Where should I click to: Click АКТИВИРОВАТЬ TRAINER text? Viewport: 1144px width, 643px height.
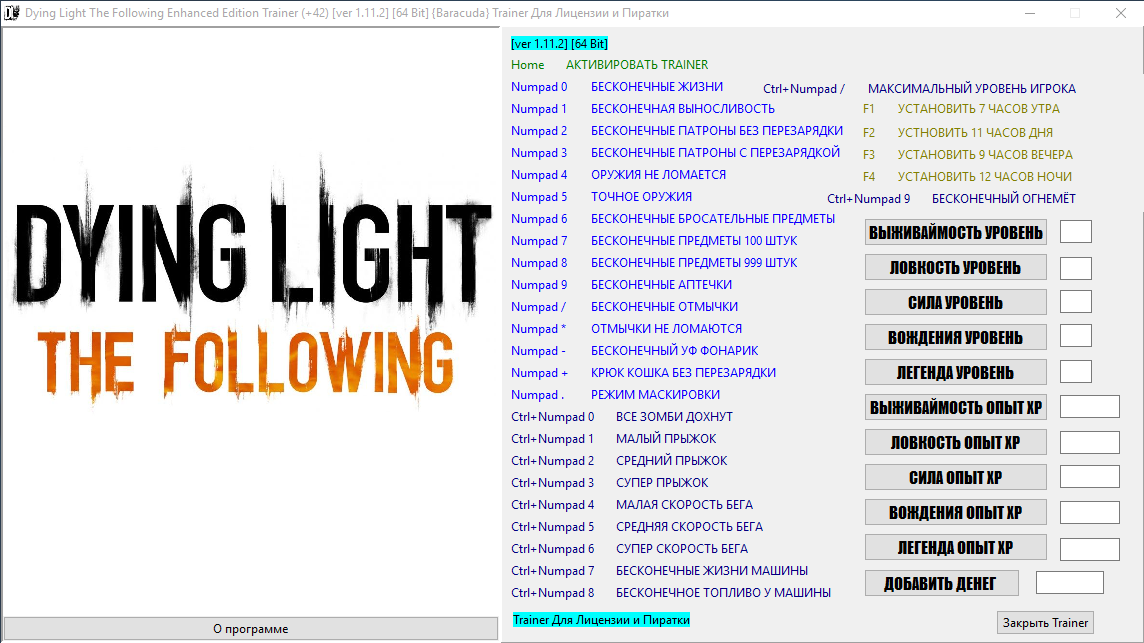(x=637, y=65)
